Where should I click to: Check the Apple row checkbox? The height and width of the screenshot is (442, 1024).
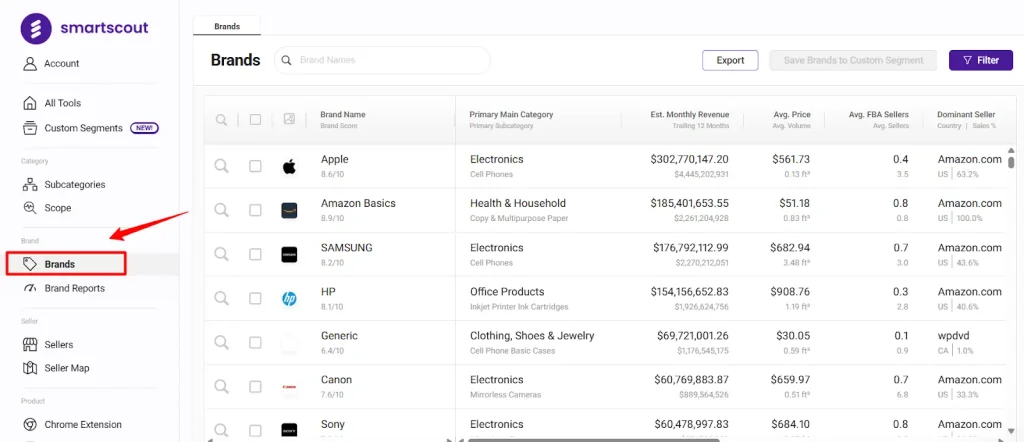pyautogui.click(x=255, y=166)
